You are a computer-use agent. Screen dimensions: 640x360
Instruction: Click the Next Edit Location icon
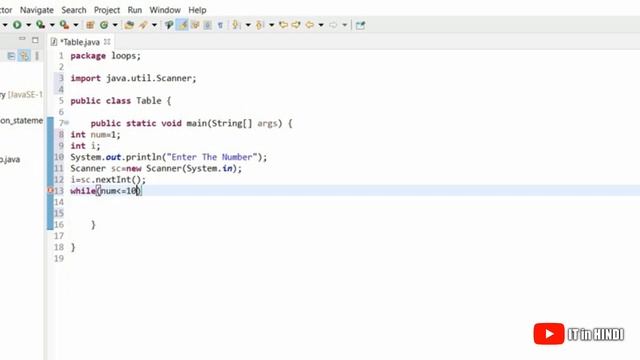click(296, 25)
